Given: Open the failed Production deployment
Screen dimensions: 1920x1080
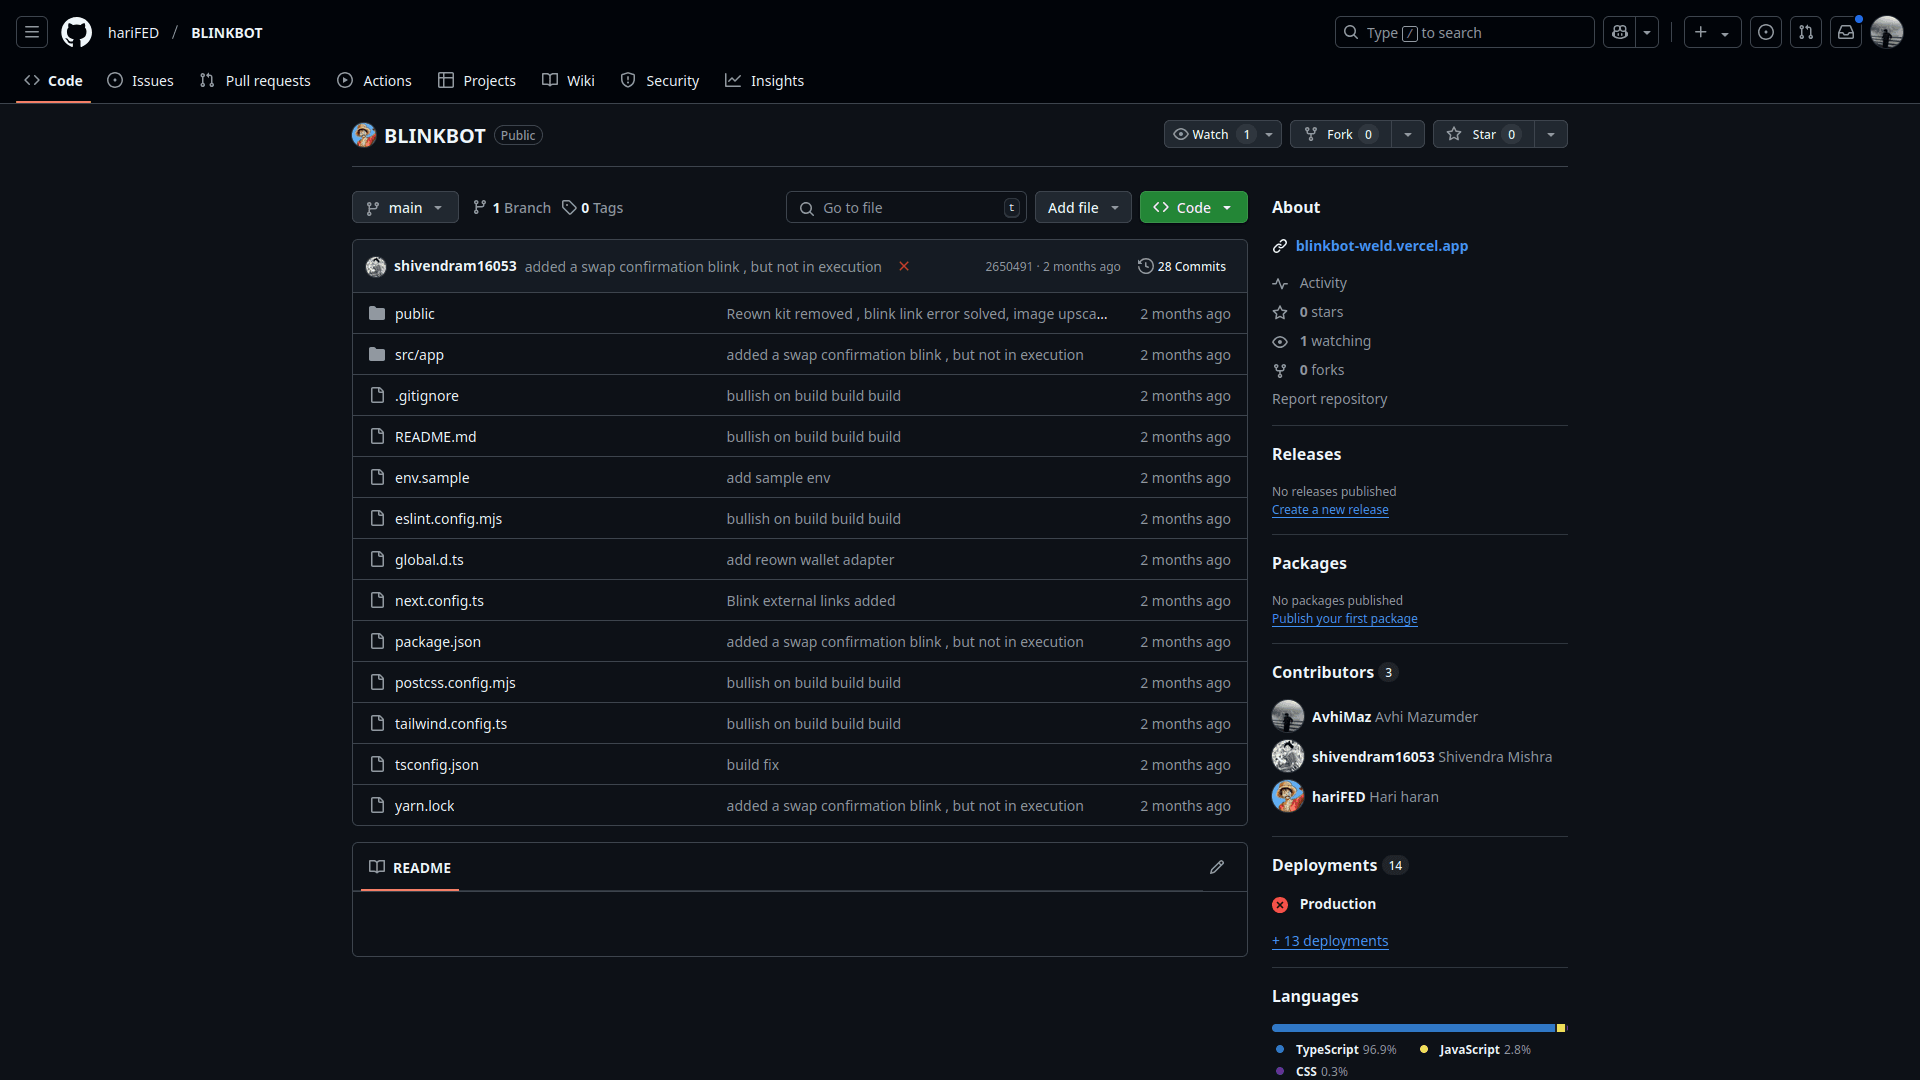Looking at the screenshot, I should (1337, 903).
